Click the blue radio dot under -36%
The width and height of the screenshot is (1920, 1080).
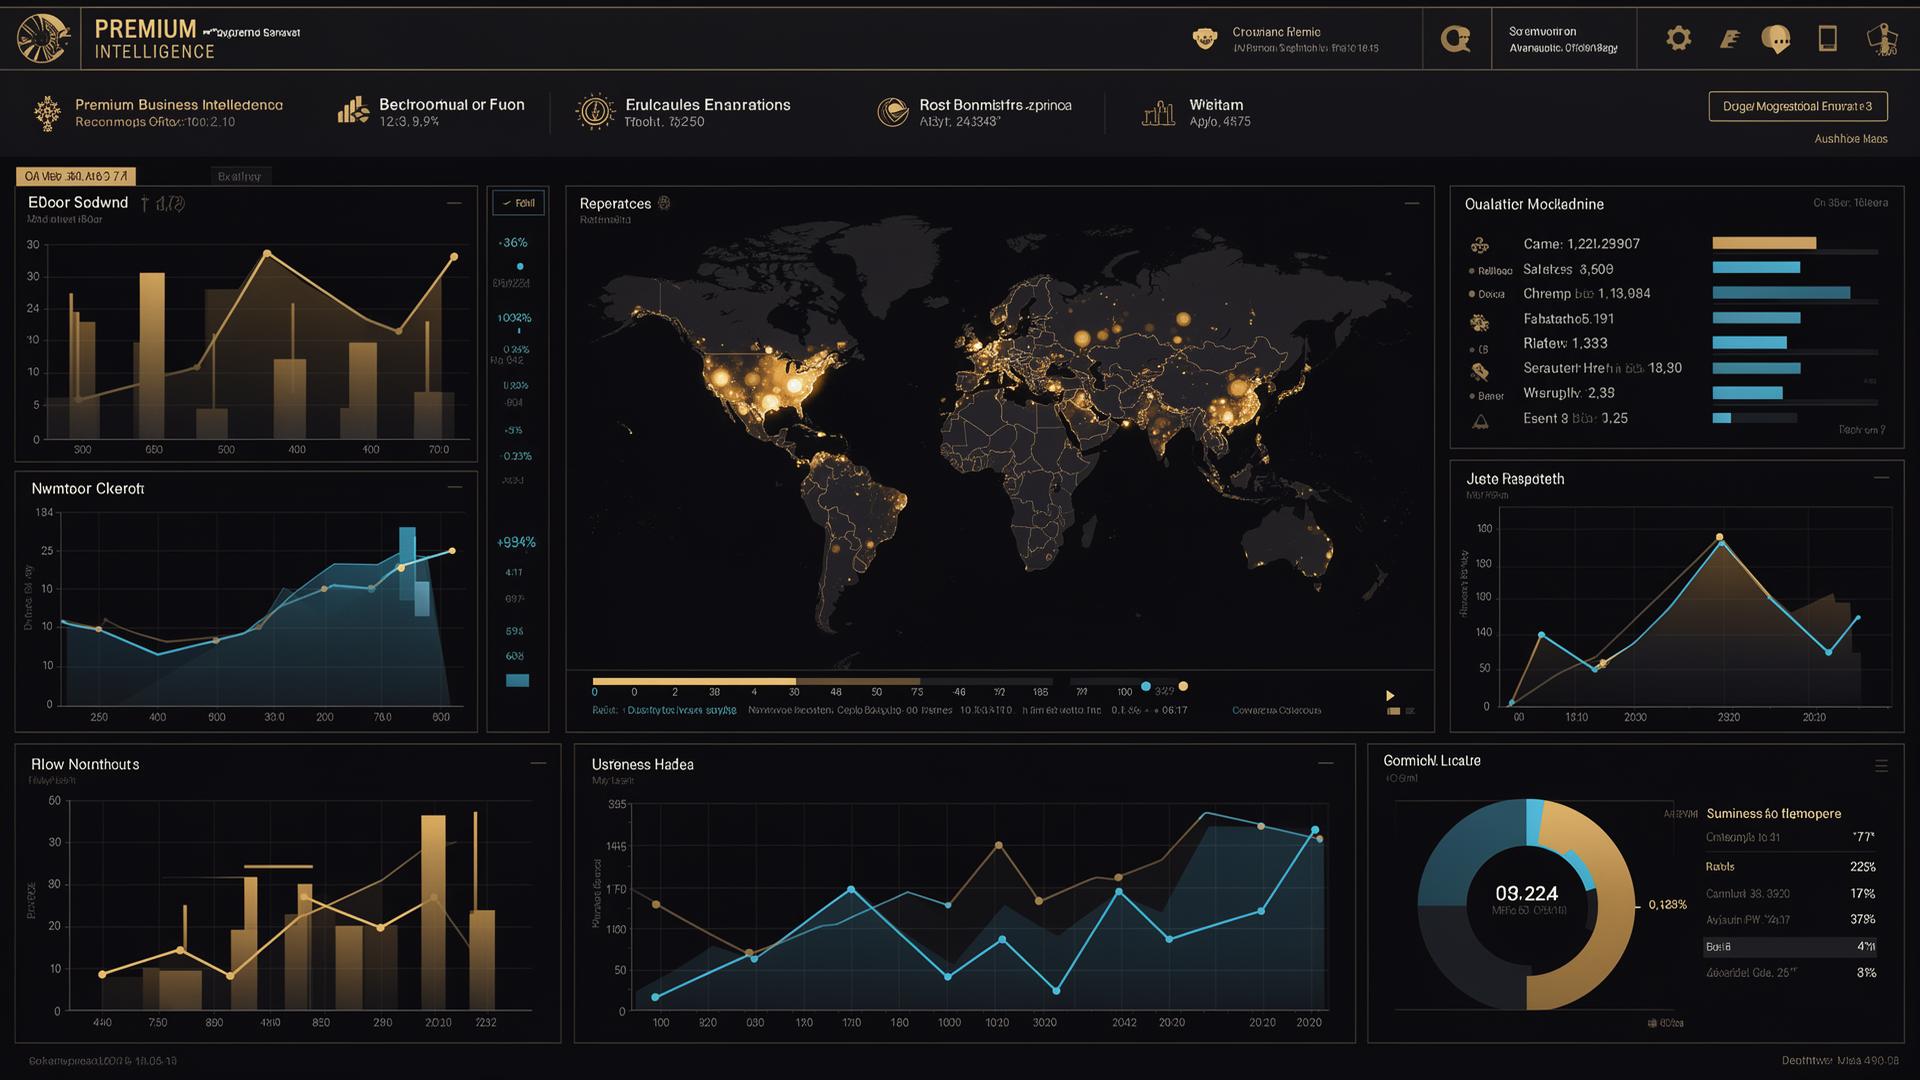coord(520,267)
